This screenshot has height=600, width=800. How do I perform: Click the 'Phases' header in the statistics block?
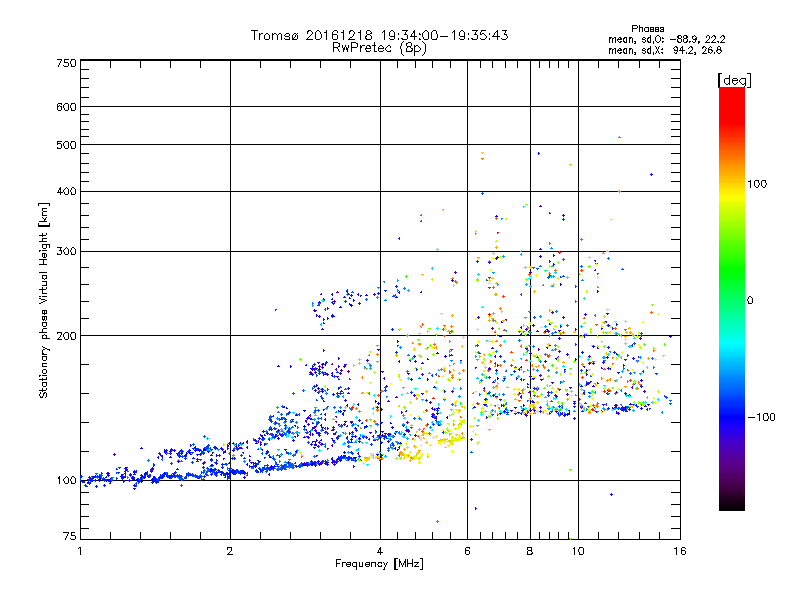point(647,29)
